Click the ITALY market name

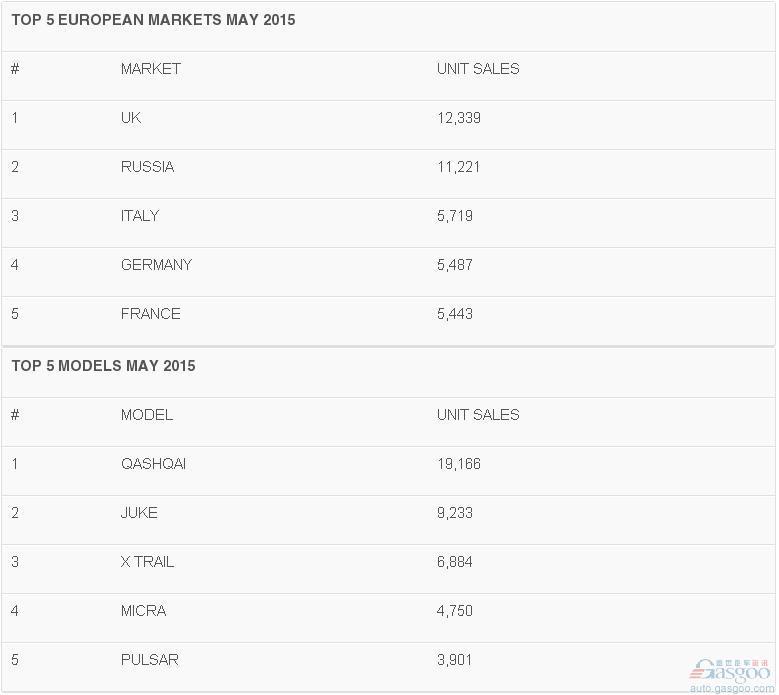[x=140, y=216]
